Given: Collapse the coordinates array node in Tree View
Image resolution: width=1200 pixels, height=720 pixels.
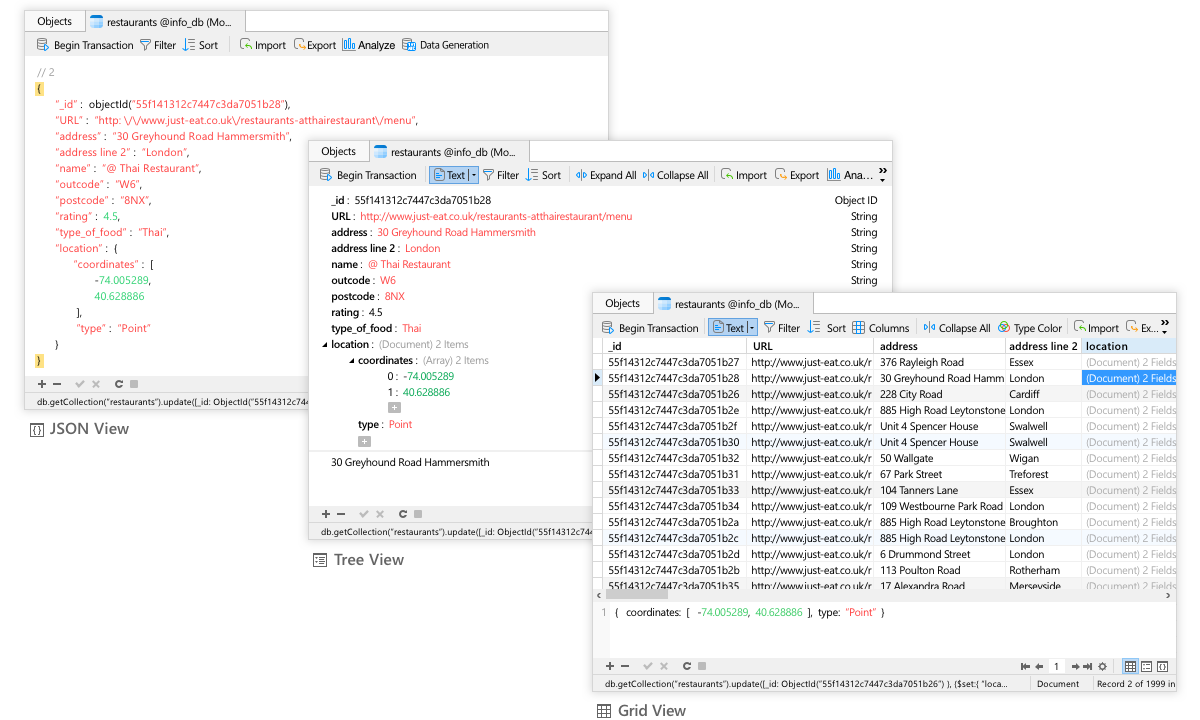Looking at the screenshot, I should tap(351, 360).
